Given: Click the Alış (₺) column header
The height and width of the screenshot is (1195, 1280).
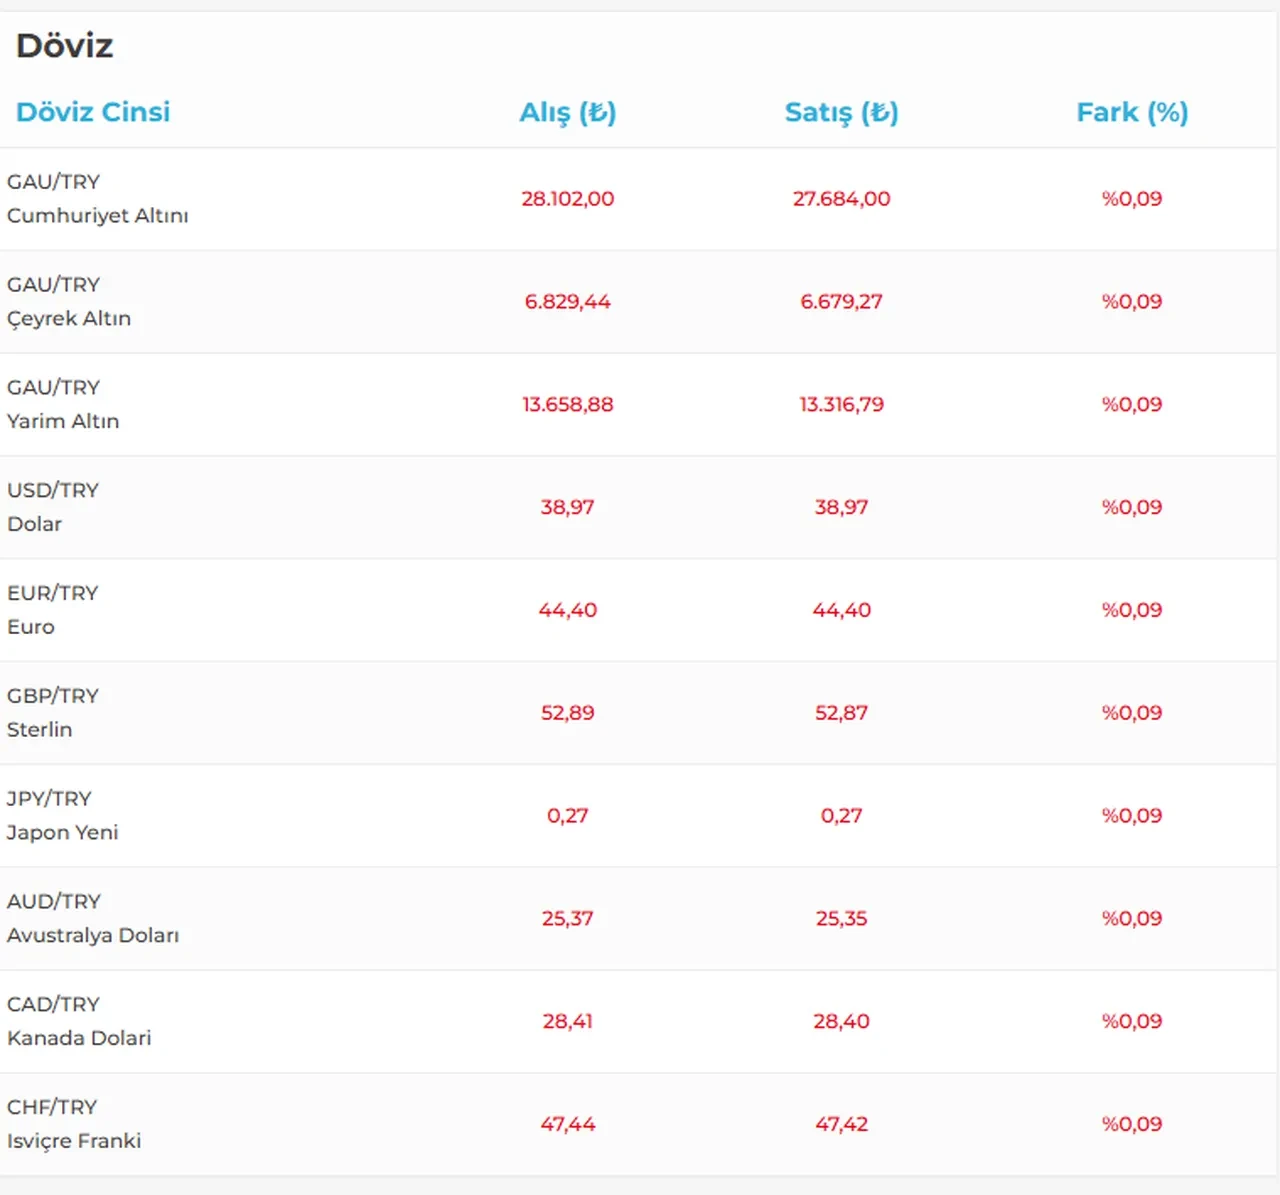Looking at the screenshot, I should [567, 112].
